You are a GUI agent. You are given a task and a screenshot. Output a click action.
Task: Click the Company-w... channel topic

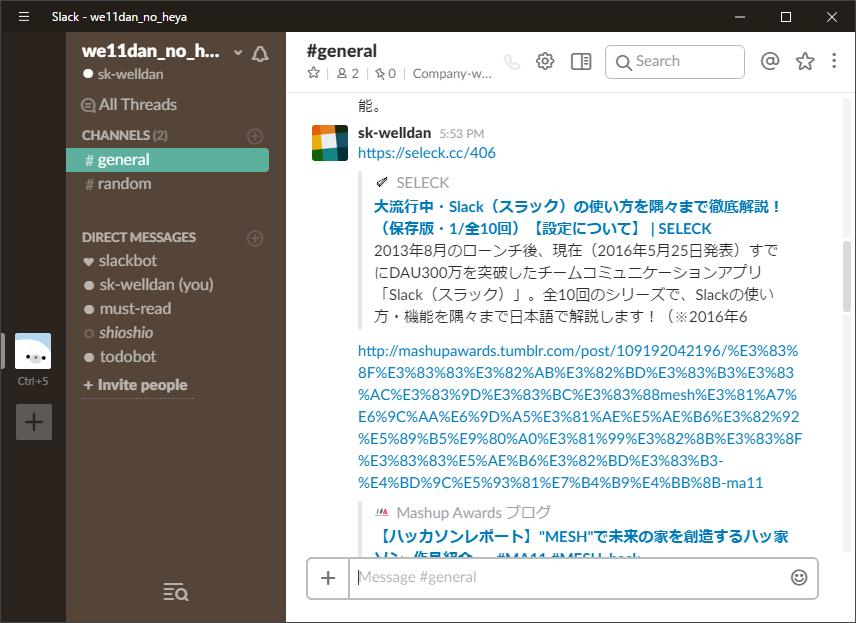pos(452,74)
